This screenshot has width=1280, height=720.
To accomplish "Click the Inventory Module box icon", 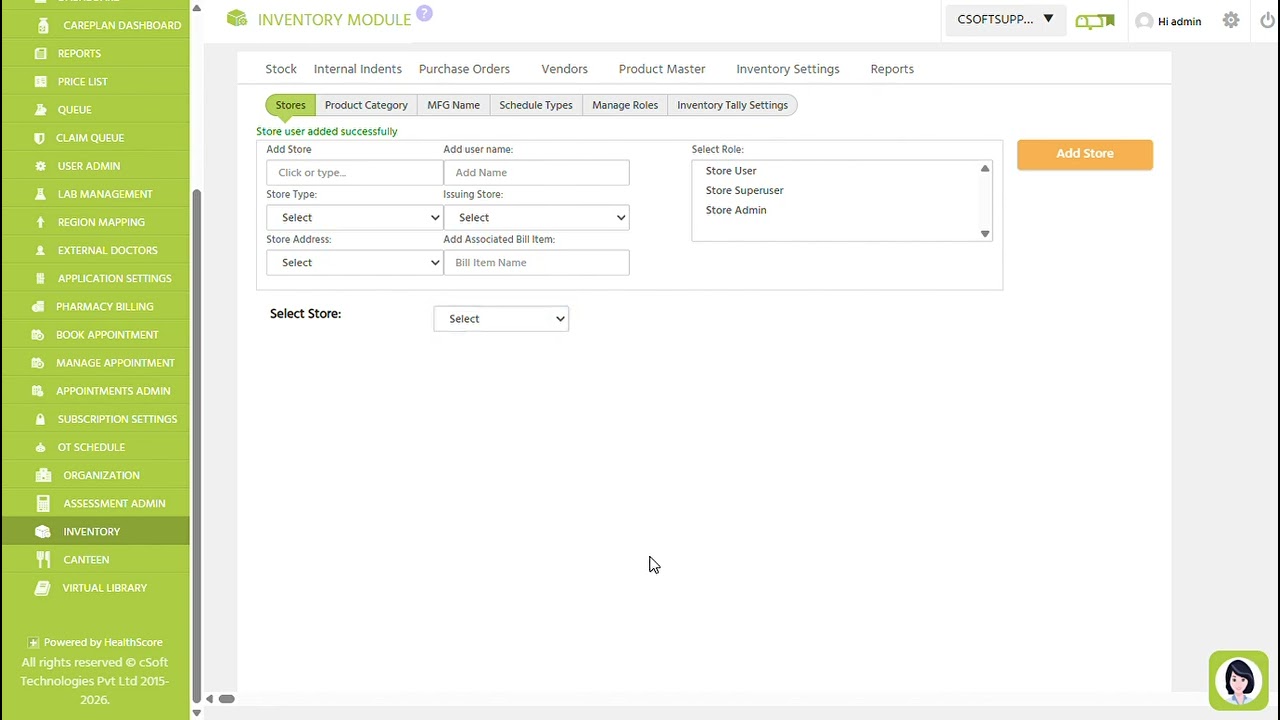I will pos(237,18).
